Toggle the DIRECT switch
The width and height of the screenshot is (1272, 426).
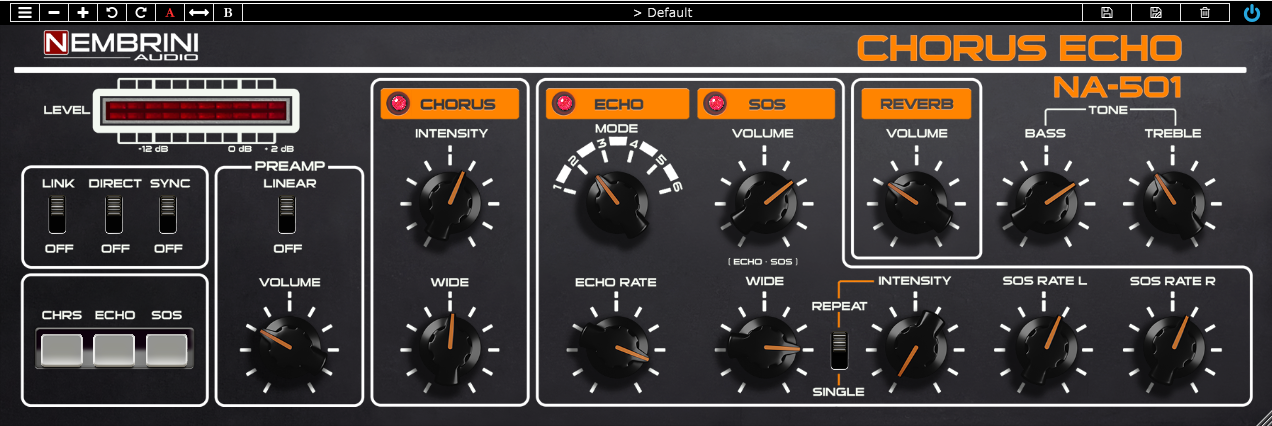click(114, 214)
